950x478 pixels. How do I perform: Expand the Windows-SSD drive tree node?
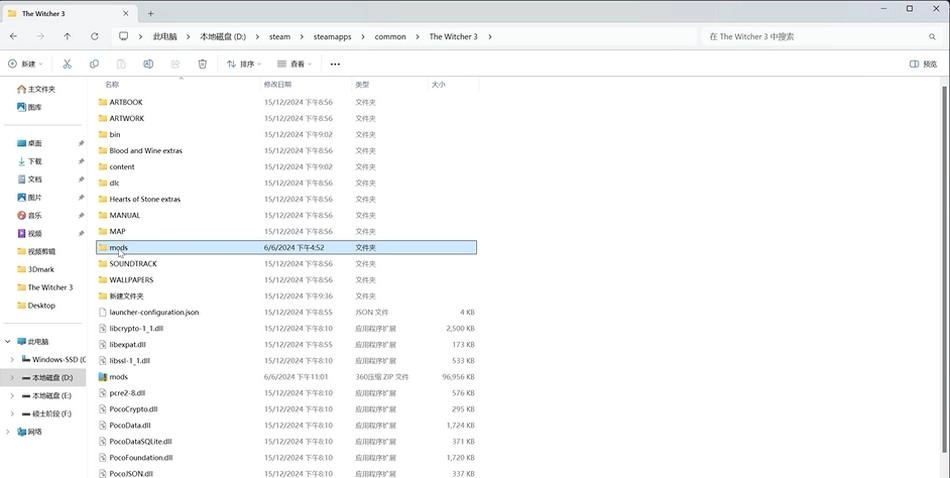coord(11,359)
